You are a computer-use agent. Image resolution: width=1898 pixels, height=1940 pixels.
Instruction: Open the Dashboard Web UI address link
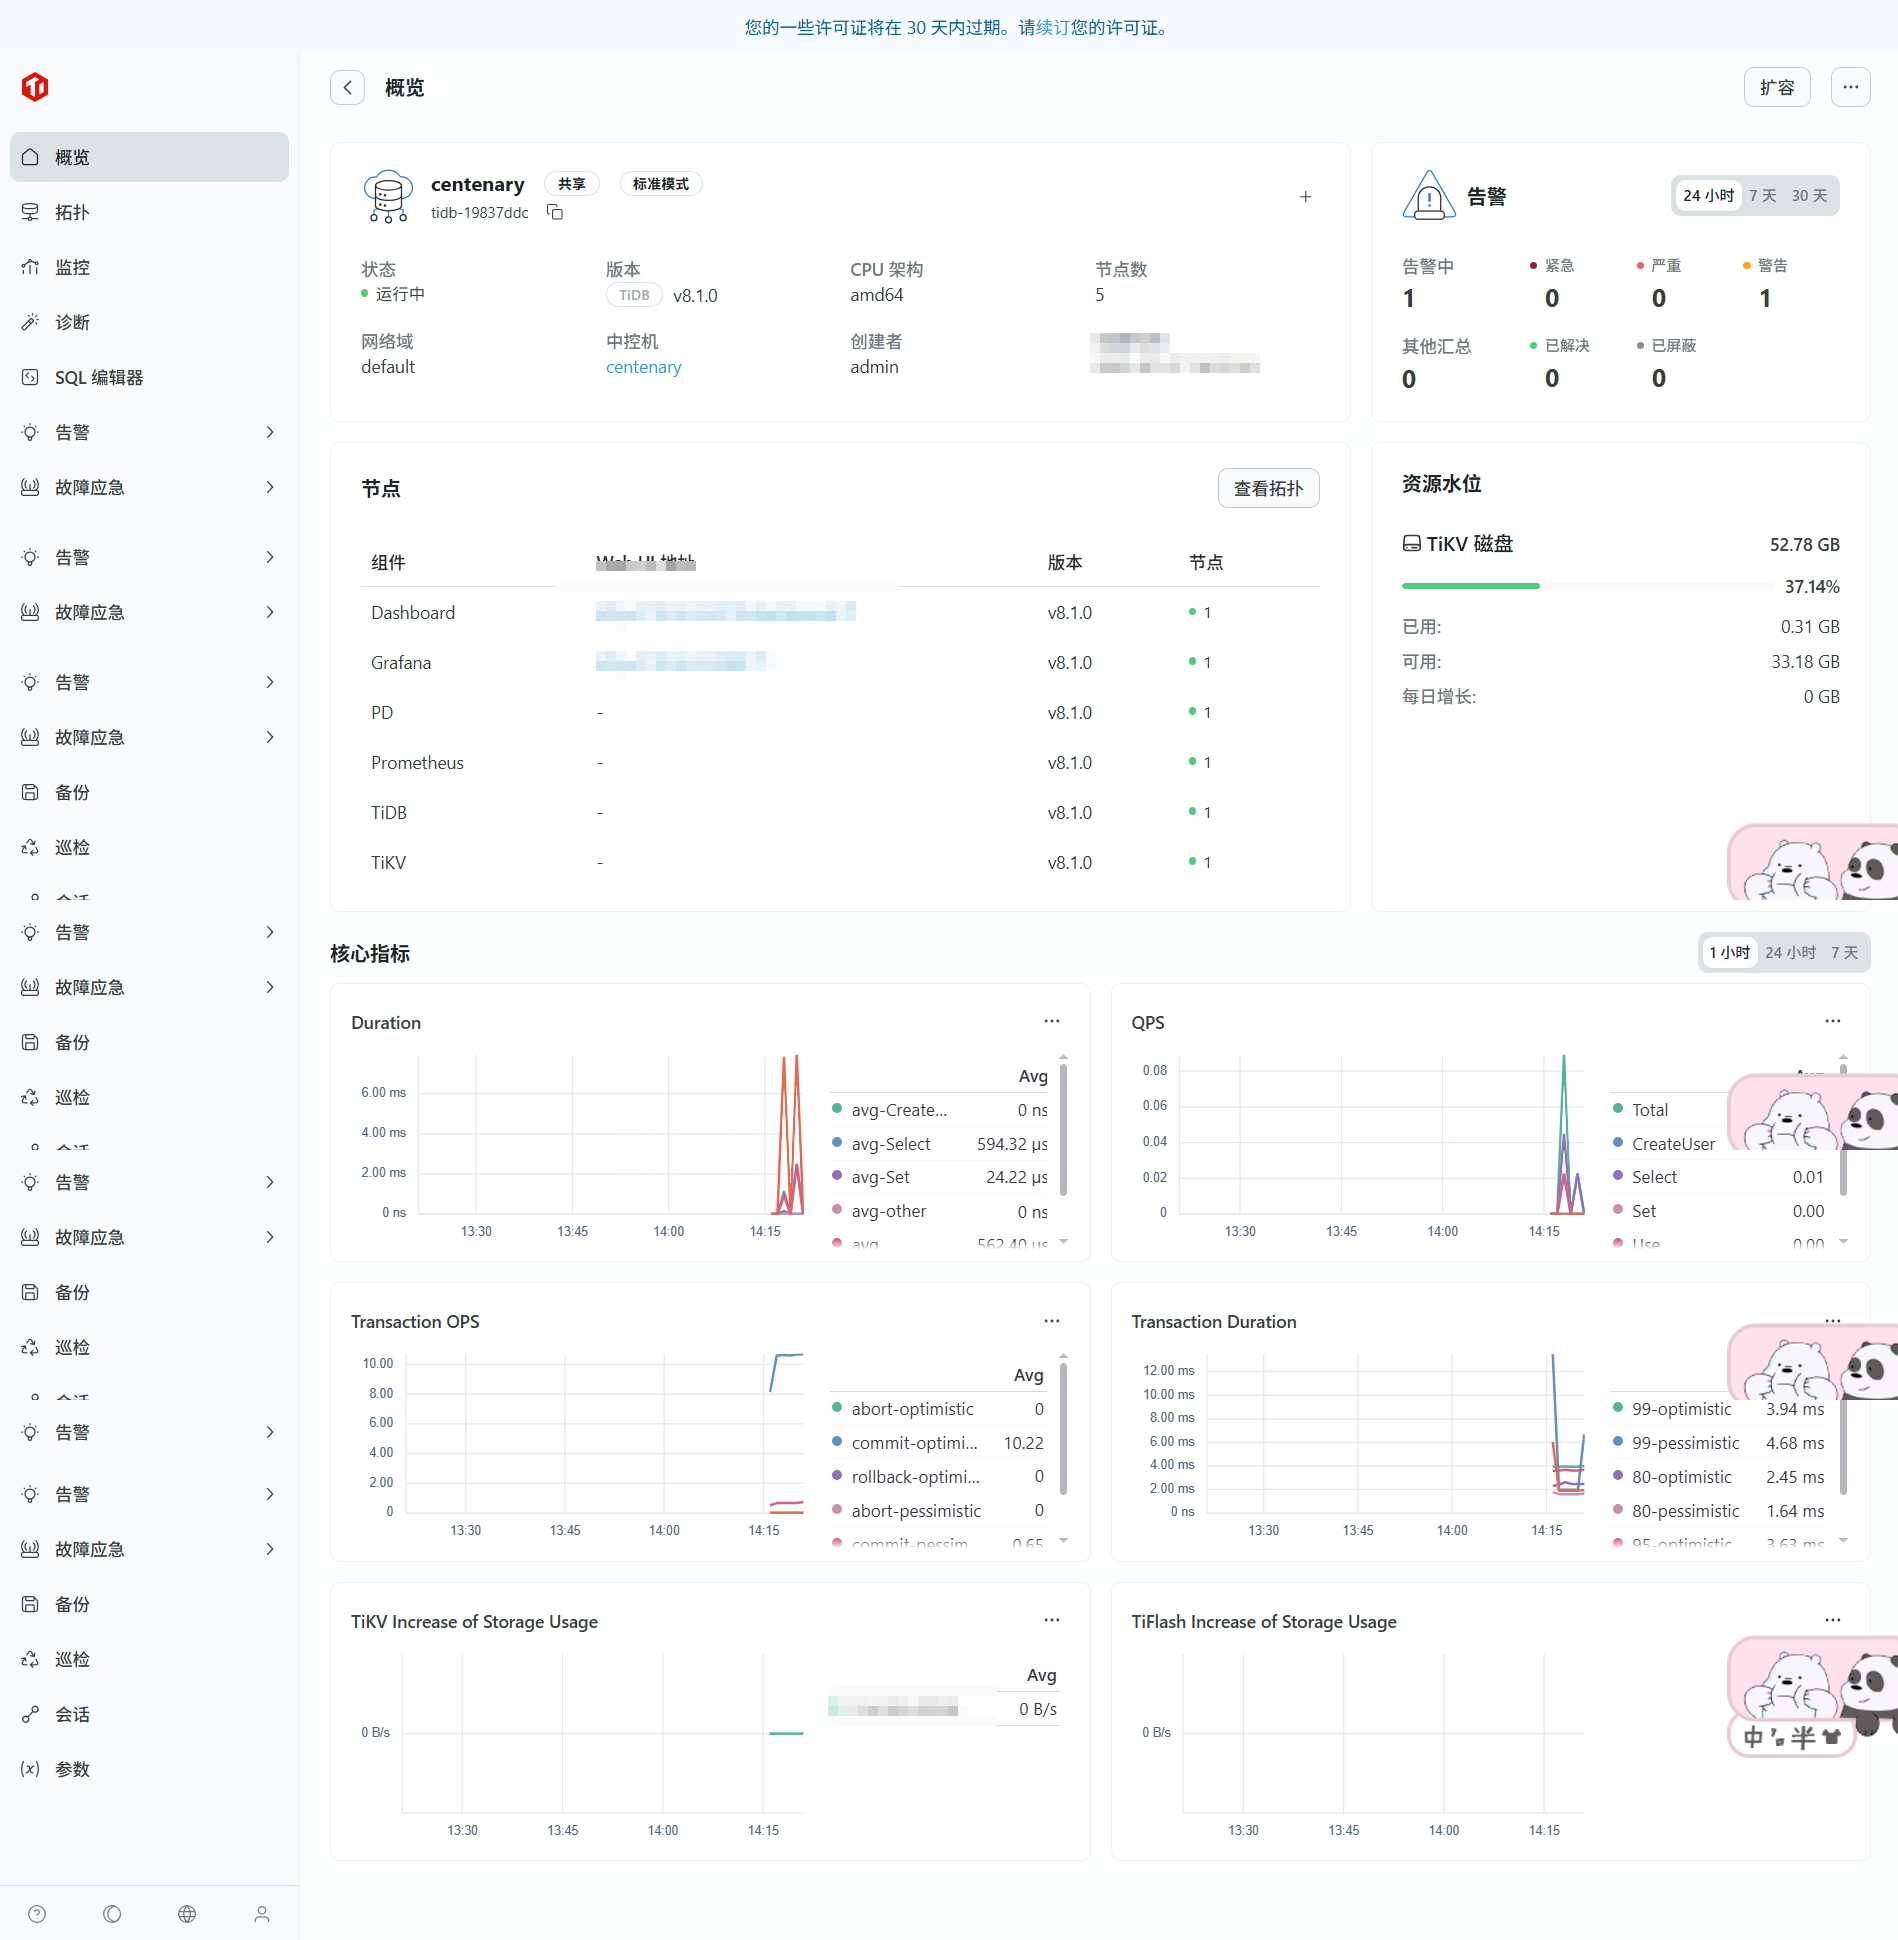coord(725,612)
